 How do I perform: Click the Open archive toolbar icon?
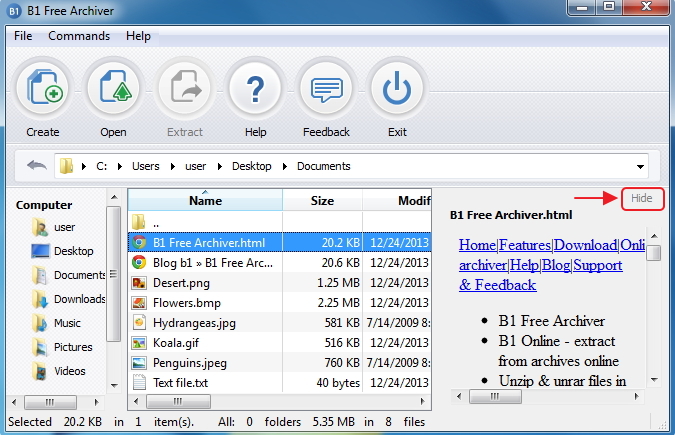(x=114, y=89)
